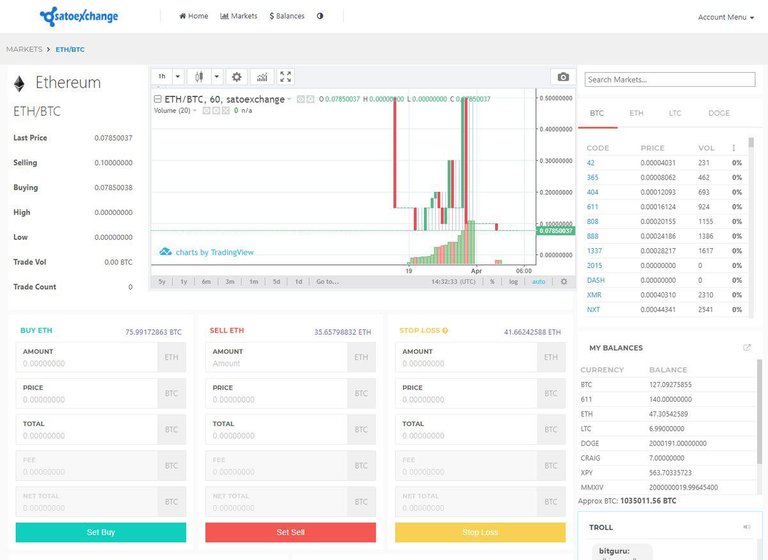Toggle visibility eye beside ETH/BTC legend title
768x560 pixels.
301,99
